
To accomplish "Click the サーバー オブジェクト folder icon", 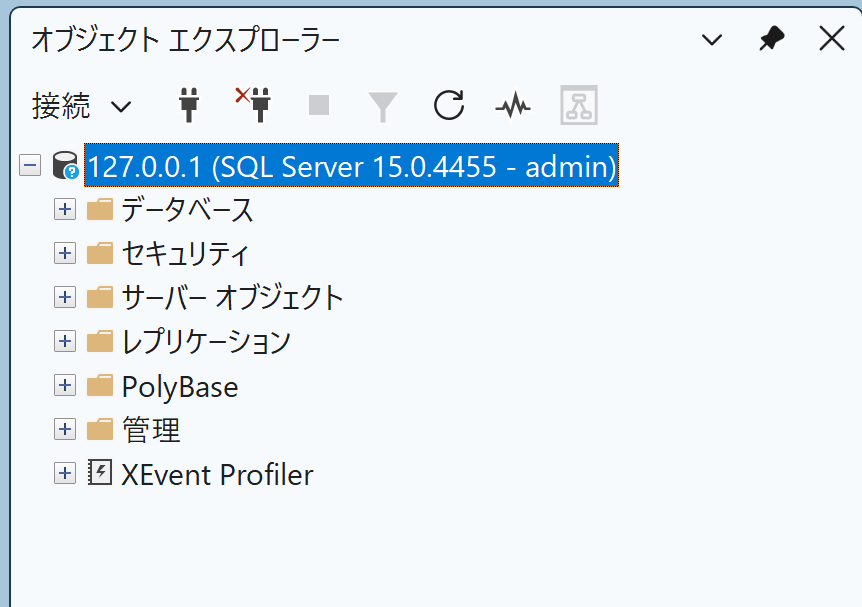I will pyautogui.click(x=100, y=297).
